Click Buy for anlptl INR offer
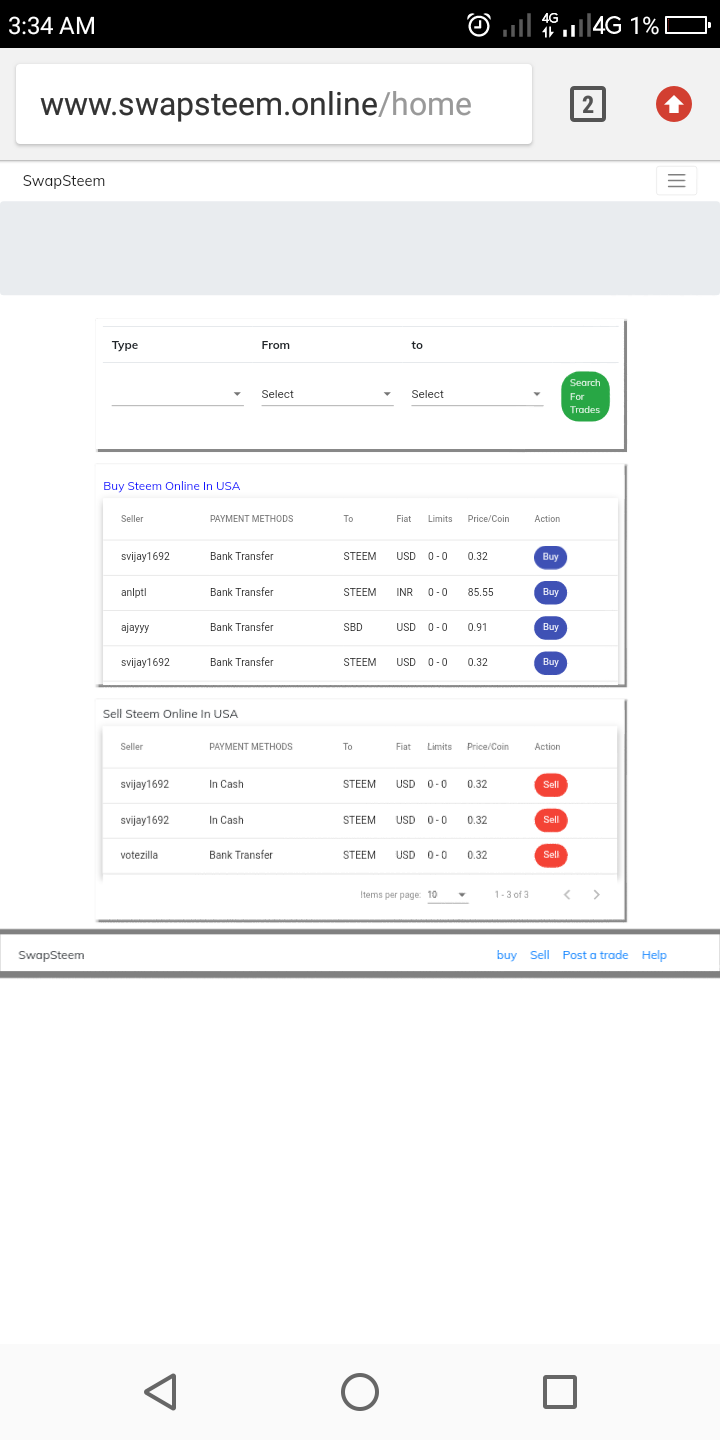 coord(550,592)
